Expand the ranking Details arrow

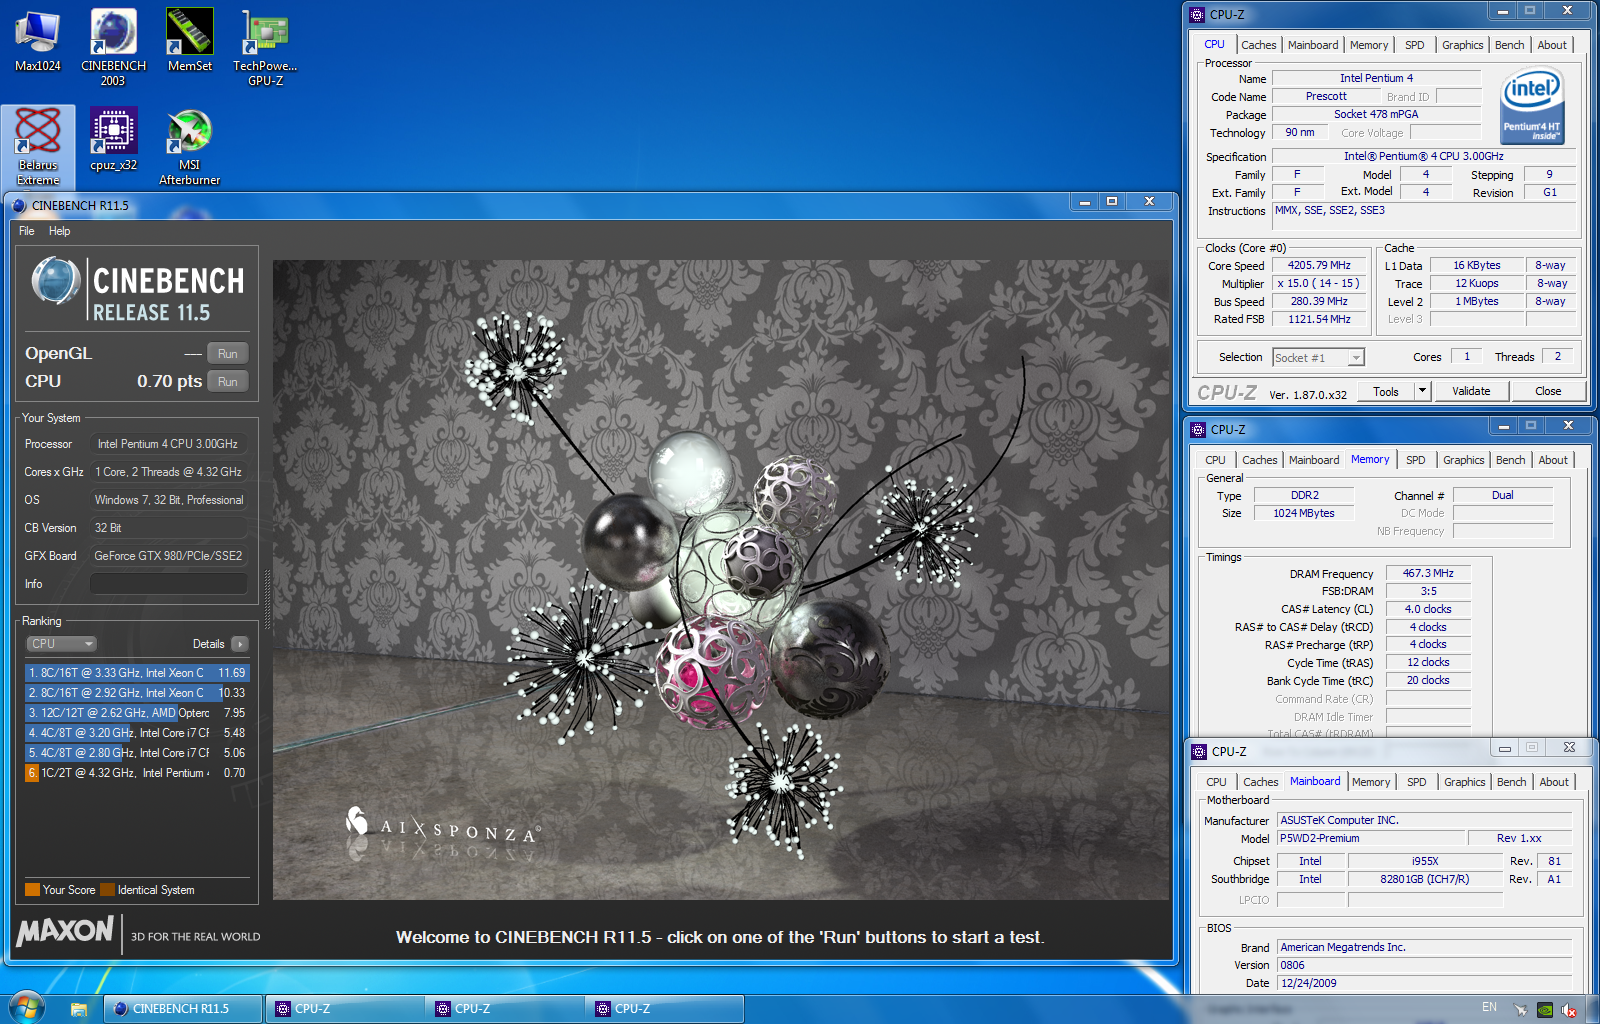click(x=240, y=644)
